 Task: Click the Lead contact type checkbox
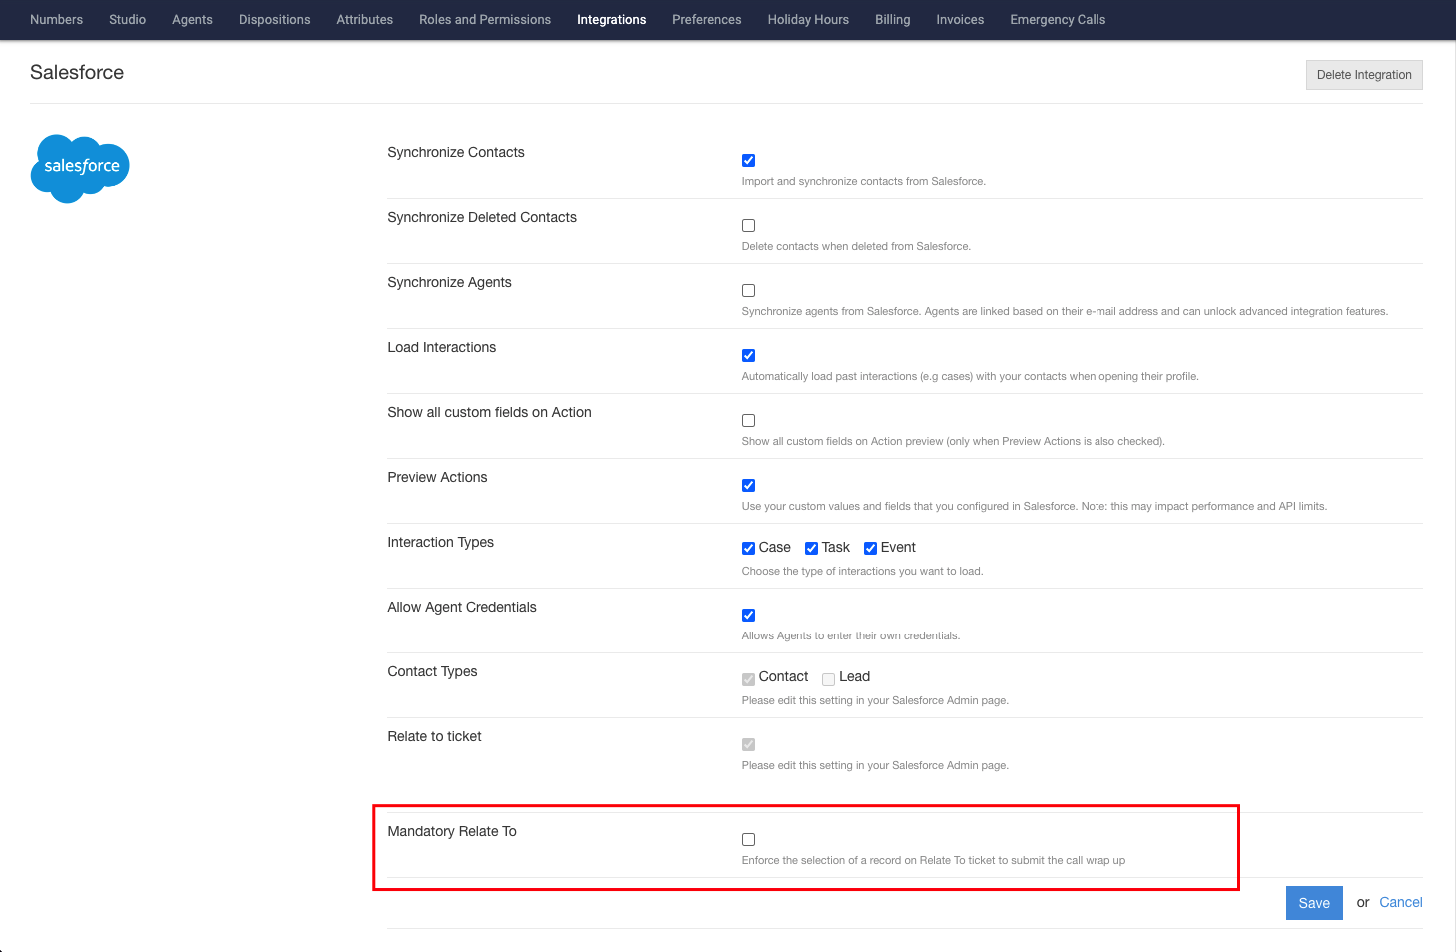828,679
